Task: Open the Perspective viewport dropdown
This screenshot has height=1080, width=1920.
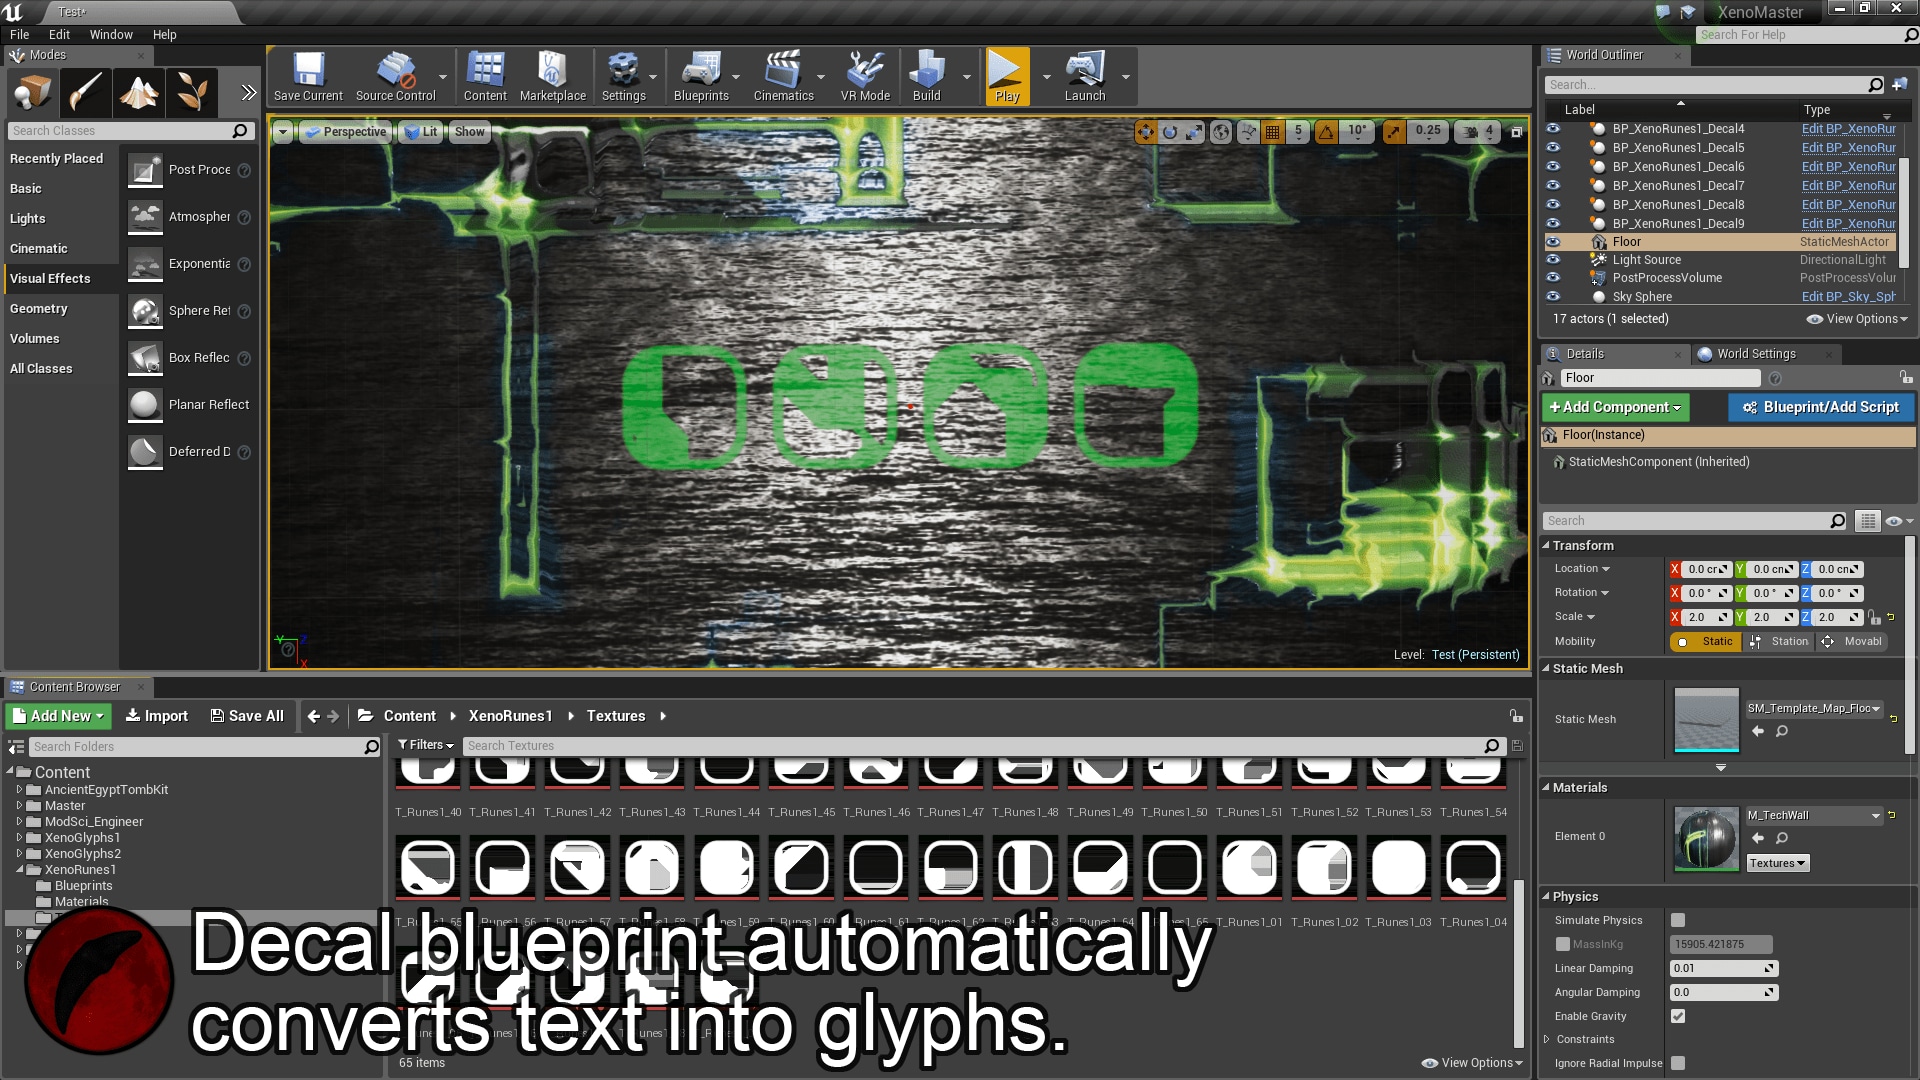Action: pyautogui.click(x=345, y=131)
